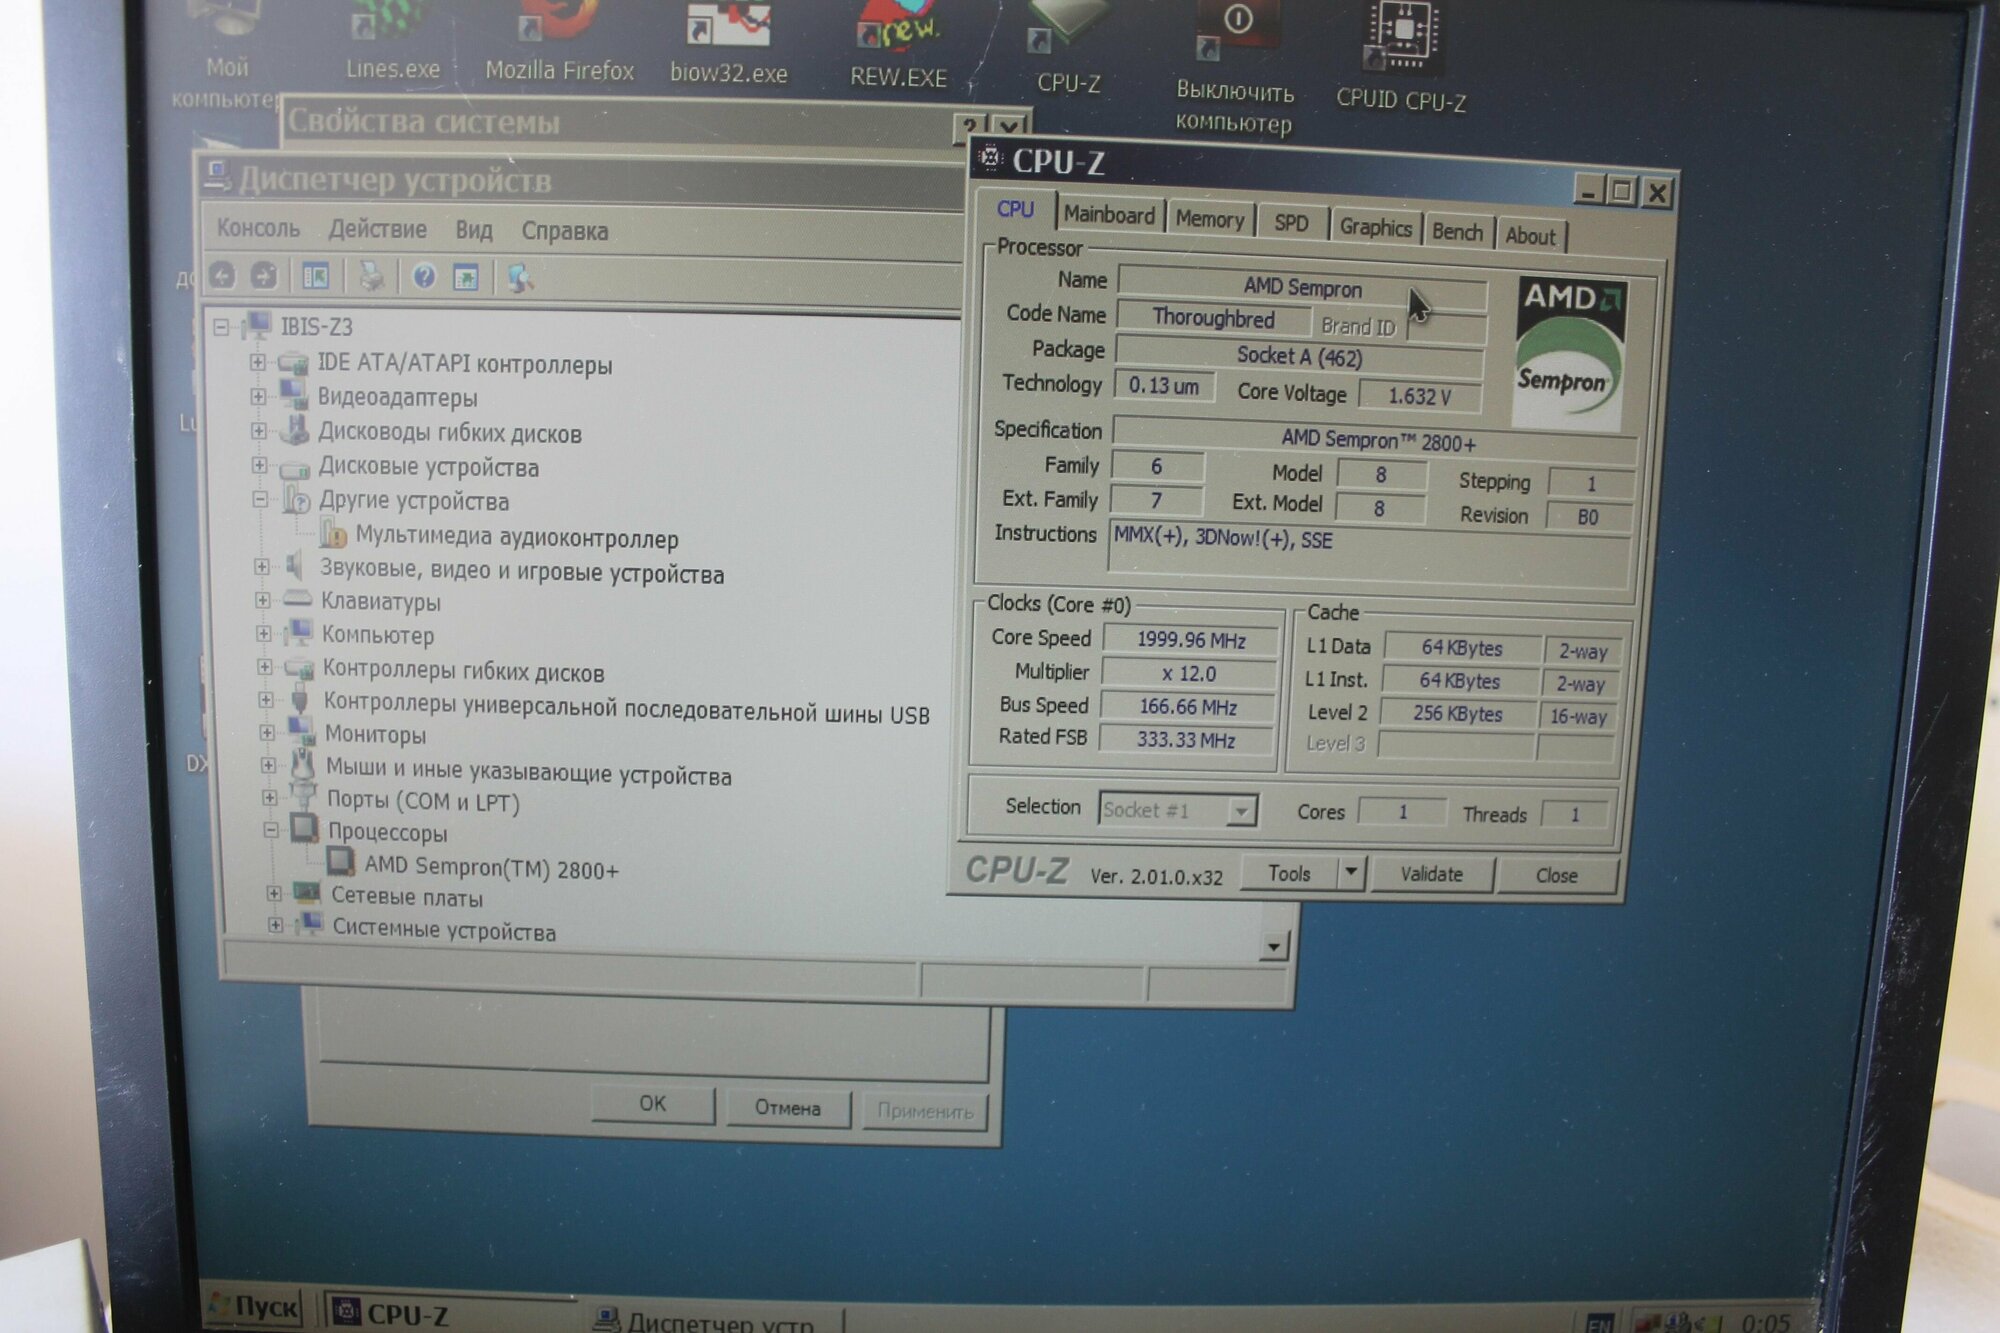Switch to the Memory tab in CPU-Z

pos(1209,219)
